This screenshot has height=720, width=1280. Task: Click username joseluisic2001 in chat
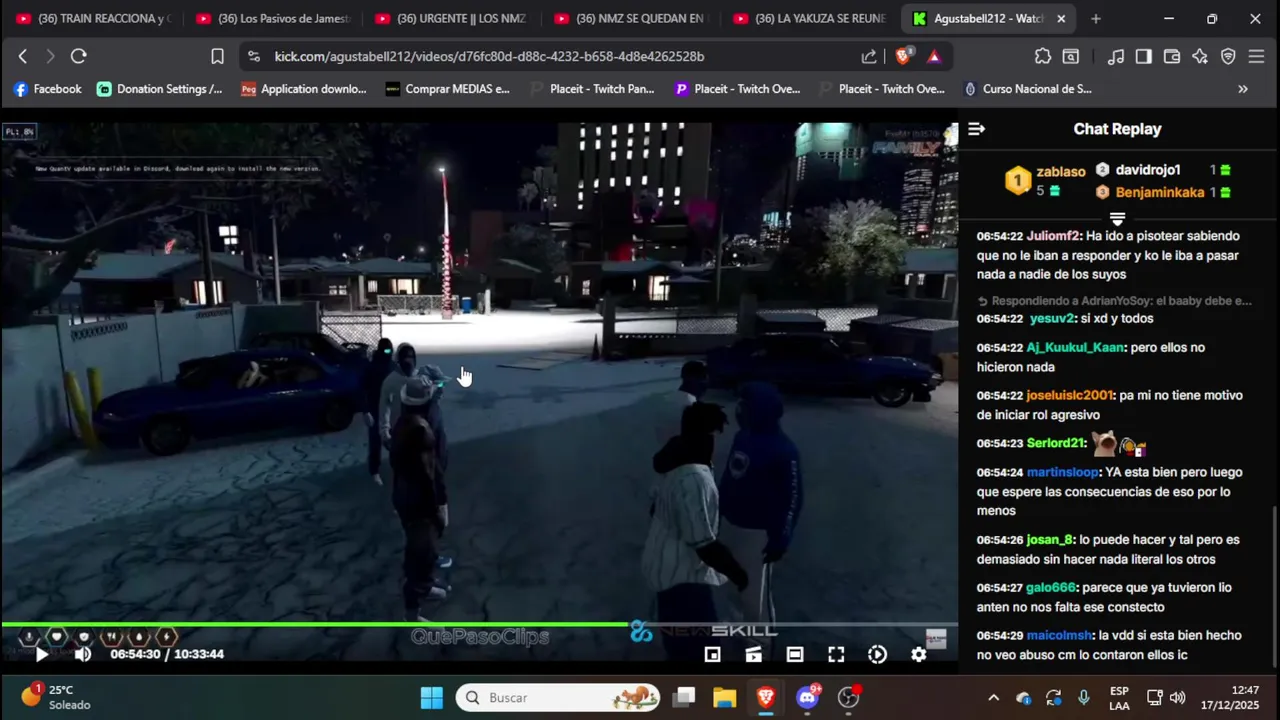click(1069, 395)
